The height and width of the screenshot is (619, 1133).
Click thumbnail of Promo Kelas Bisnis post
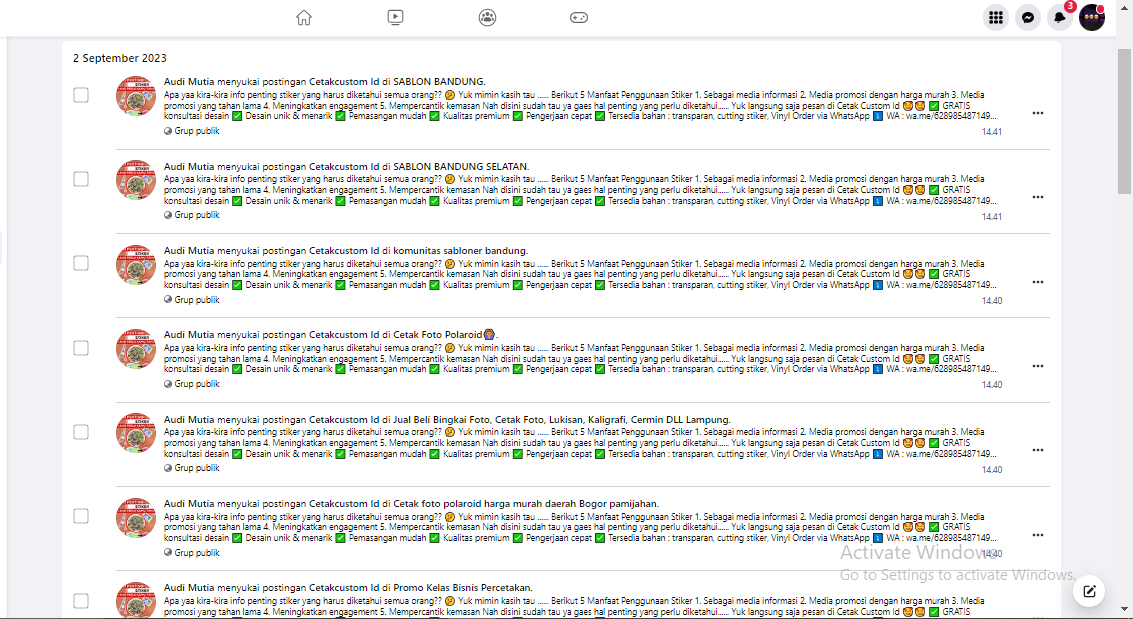point(136,599)
